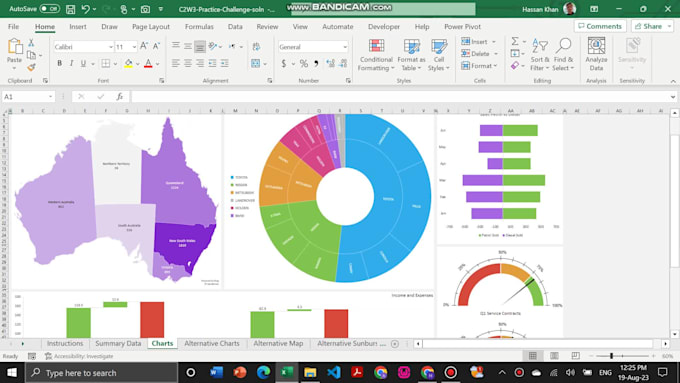The height and width of the screenshot is (383, 680).
Task: Open the General number format dropdown
Action: click(345, 47)
